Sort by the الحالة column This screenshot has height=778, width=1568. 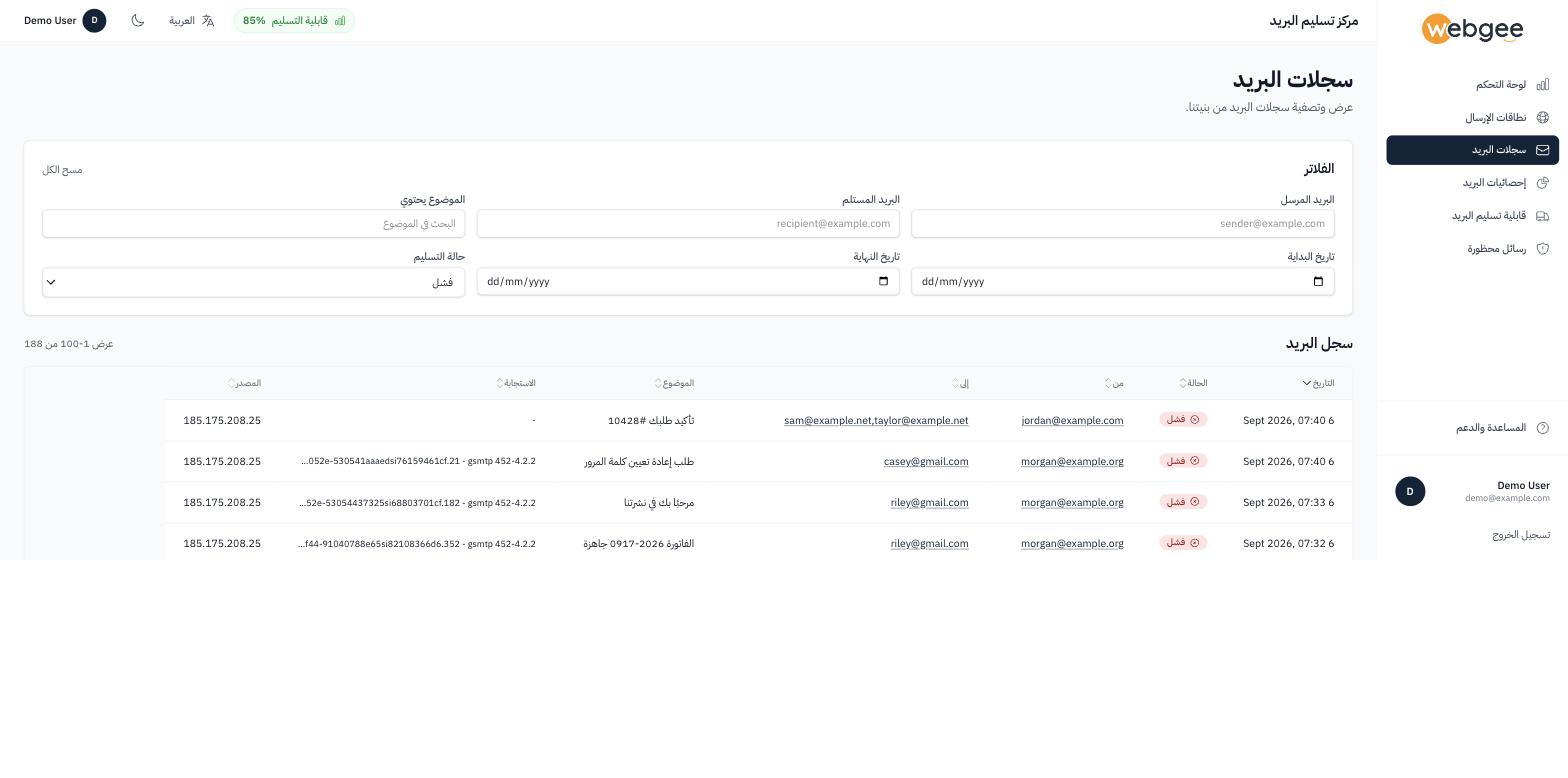tap(1193, 384)
